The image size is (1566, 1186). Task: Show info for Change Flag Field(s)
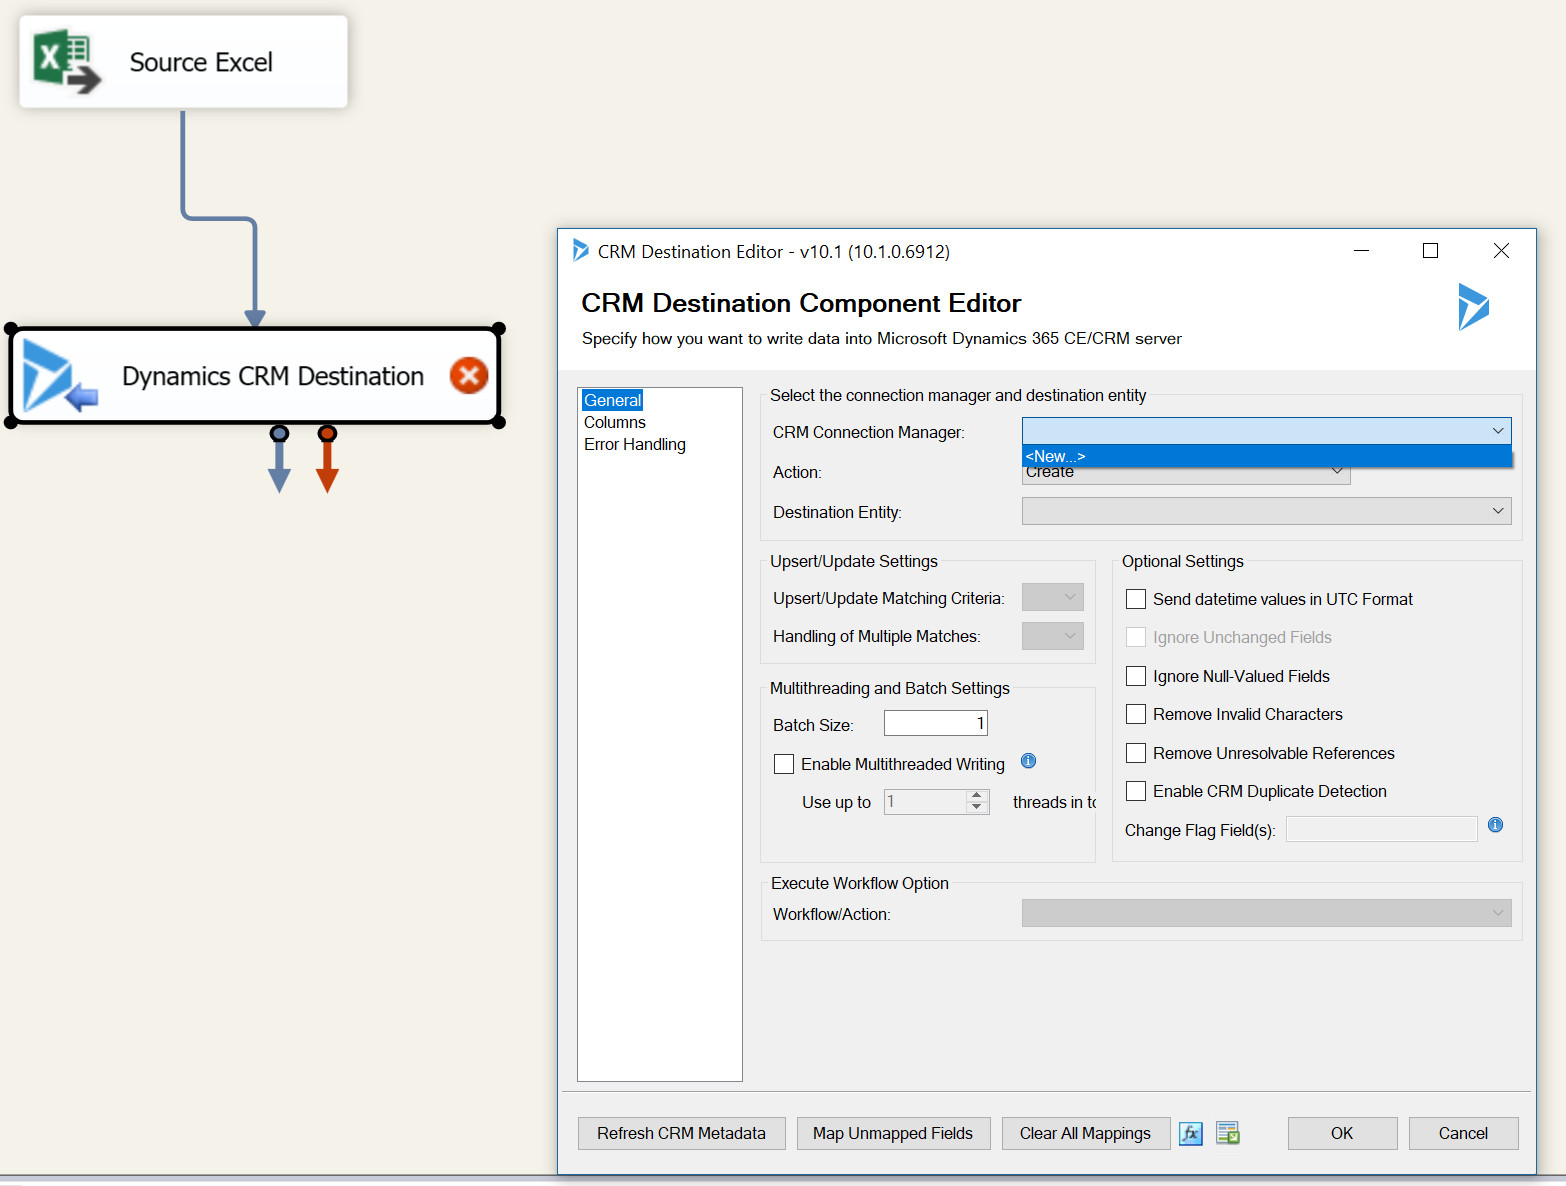(x=1495, y=825)
